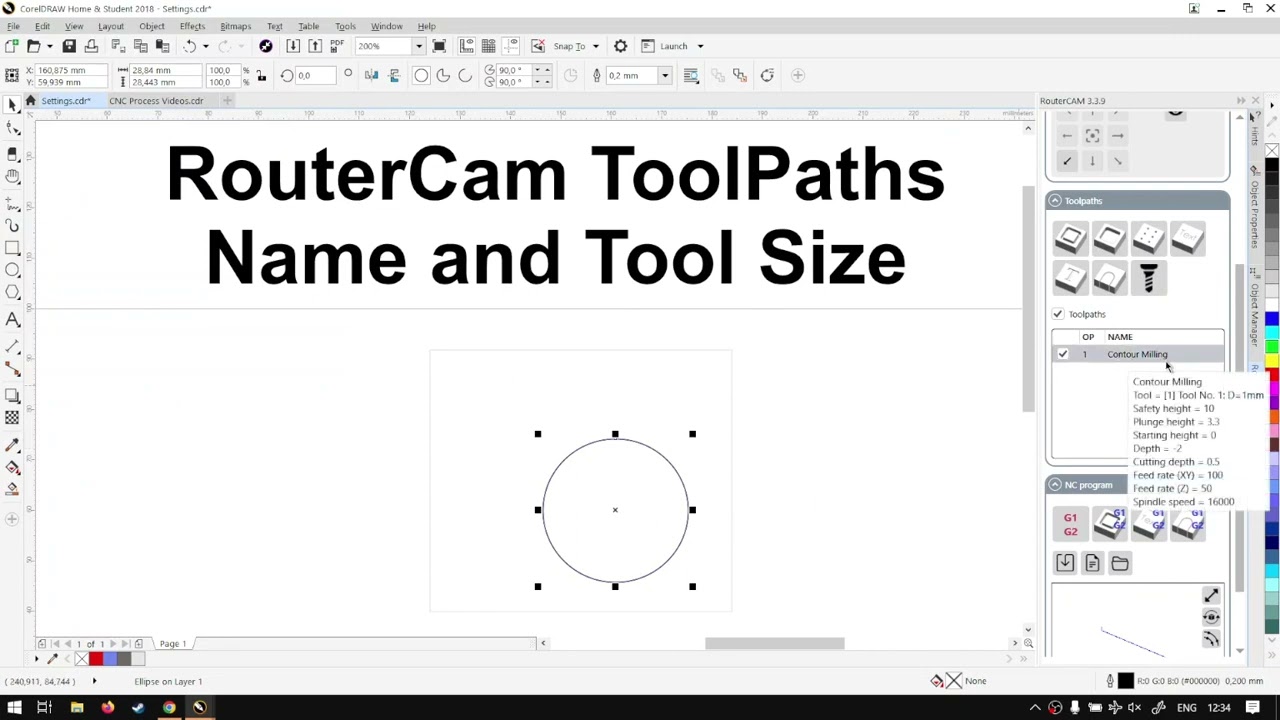Click the Arc shape button in property bar
The height and width of the screenshot is (720, 1280).
(465, 76)
